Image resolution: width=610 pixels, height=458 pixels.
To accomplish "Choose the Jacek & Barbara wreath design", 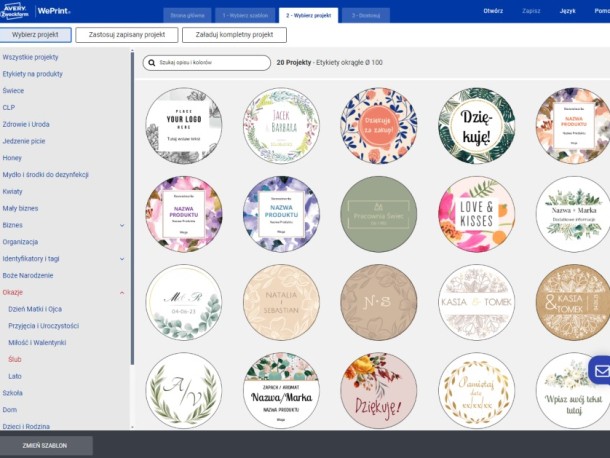I will (x=281, y=126).
